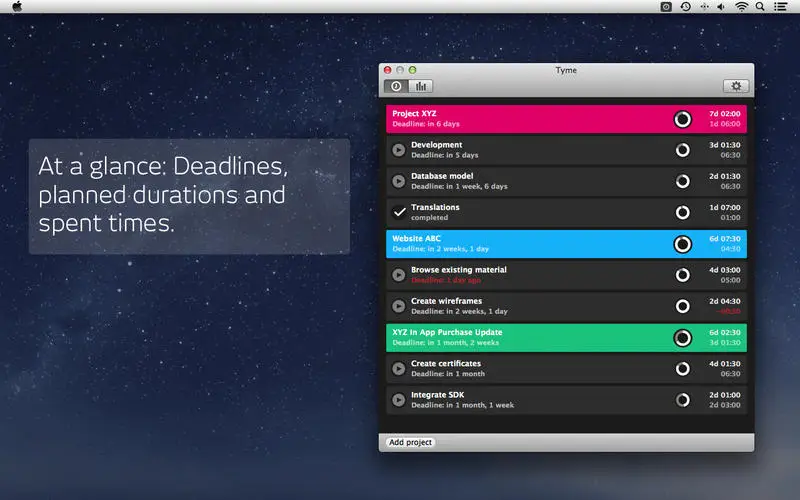
Task: Switch to the statistics chart tab
Action: tap(420, 86)
